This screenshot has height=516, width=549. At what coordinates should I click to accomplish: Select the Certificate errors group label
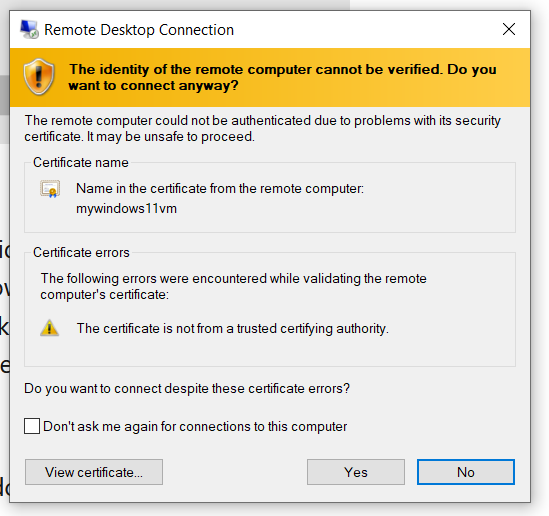81,252
